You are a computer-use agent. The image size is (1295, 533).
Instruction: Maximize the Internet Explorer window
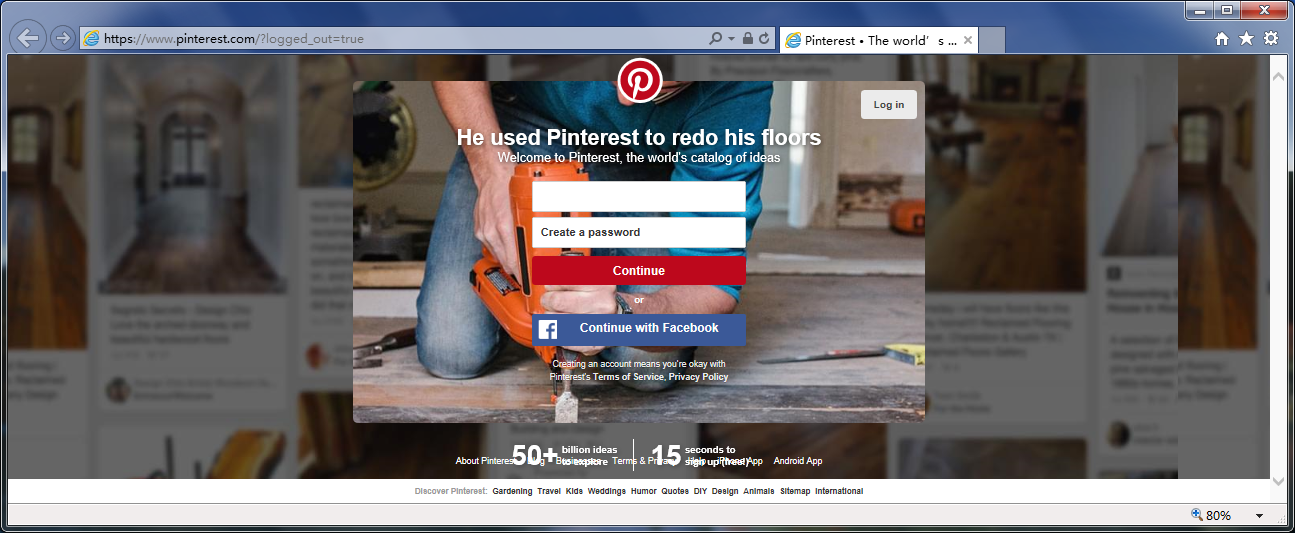coord(1227,11)
